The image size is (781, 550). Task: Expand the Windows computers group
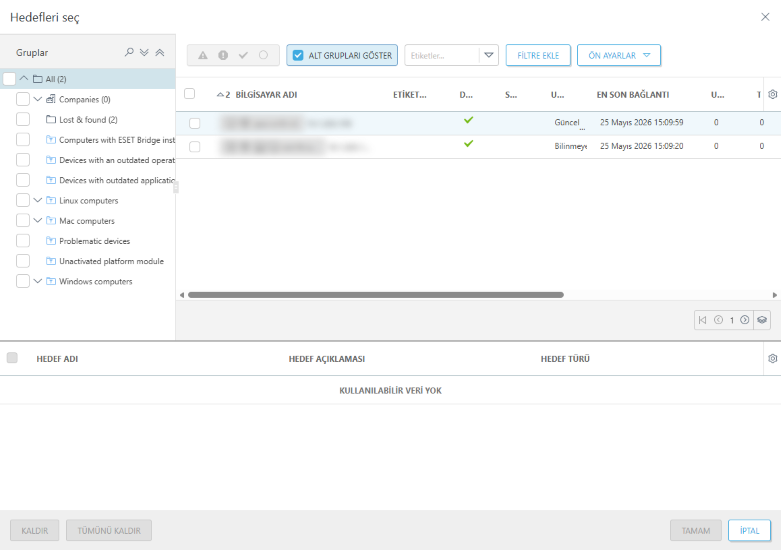click(38, 281)
